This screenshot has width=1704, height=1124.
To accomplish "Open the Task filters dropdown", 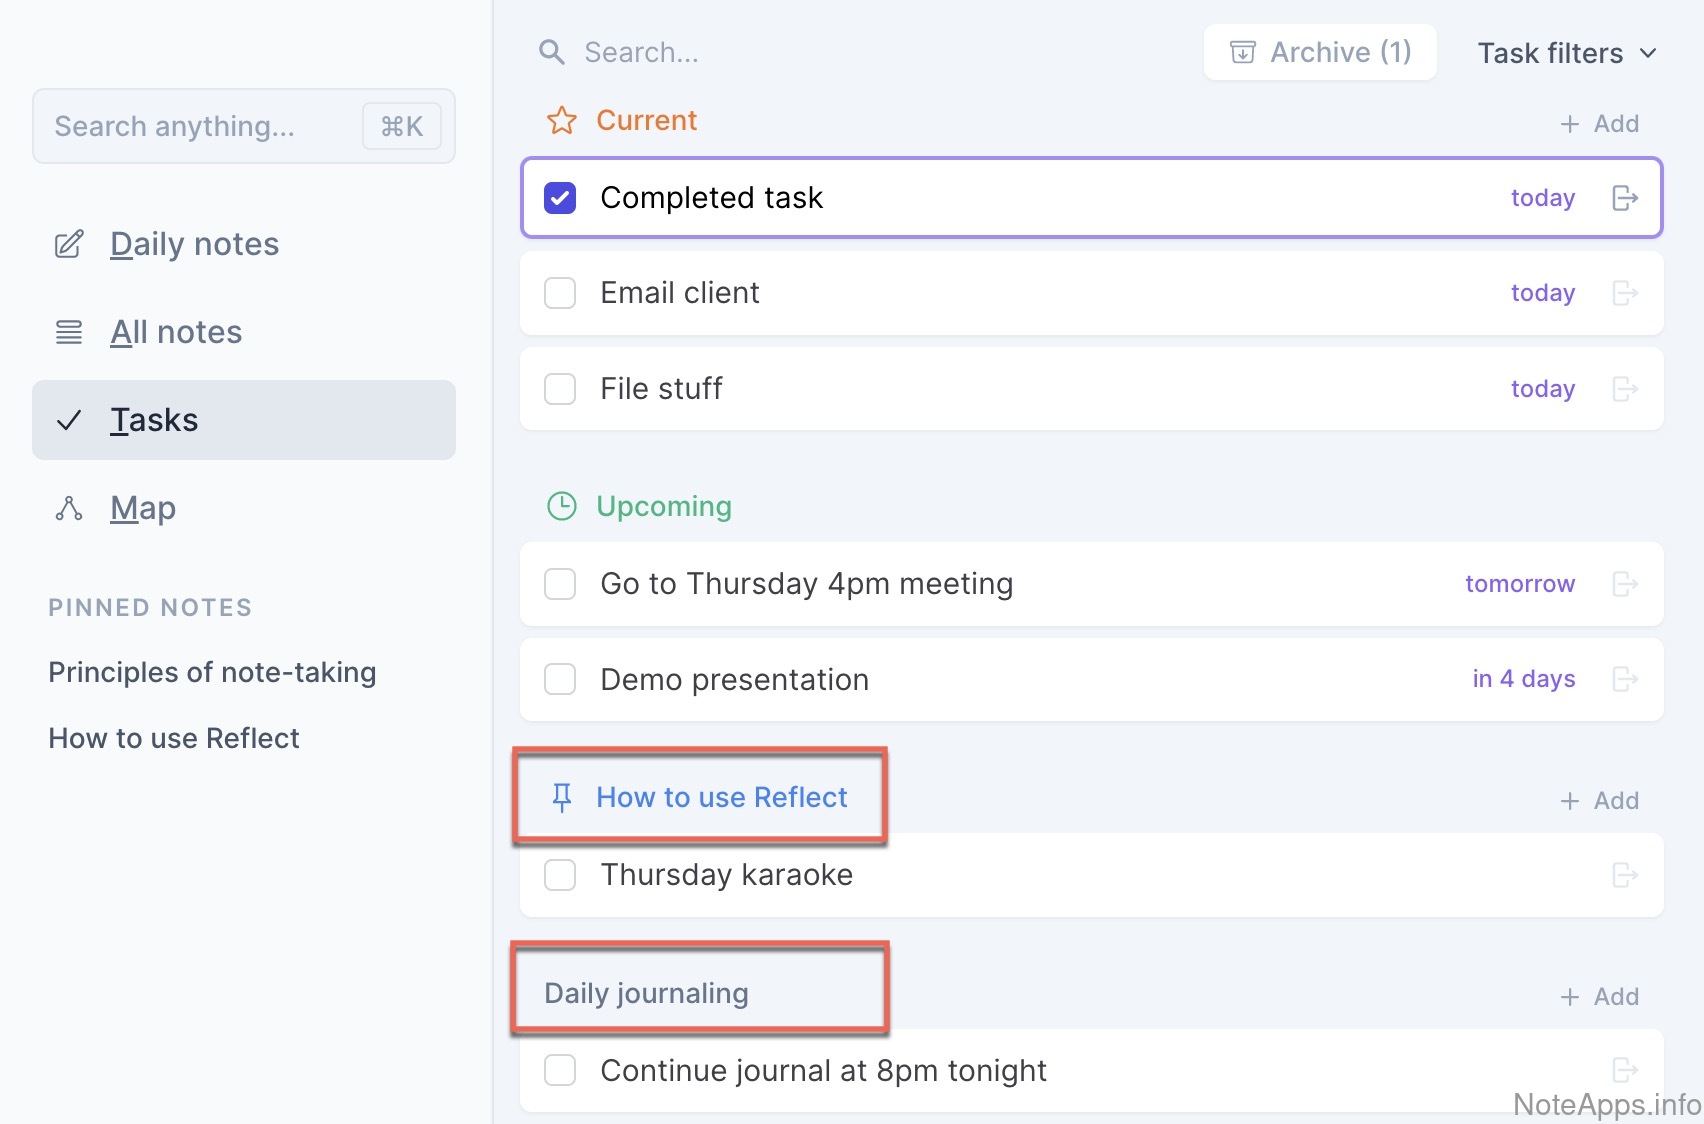I will click(1566, 53).
